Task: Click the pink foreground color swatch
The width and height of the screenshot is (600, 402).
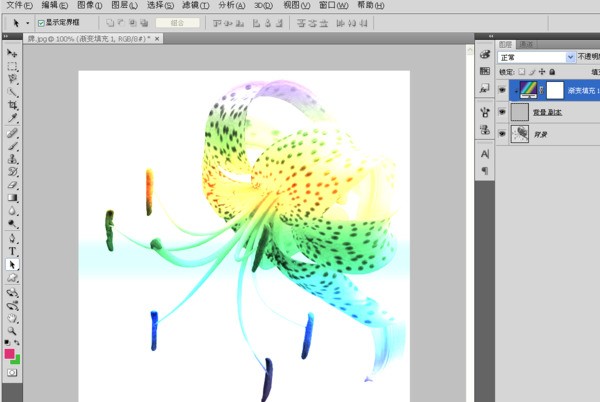Action: click(x=10, y=353)
